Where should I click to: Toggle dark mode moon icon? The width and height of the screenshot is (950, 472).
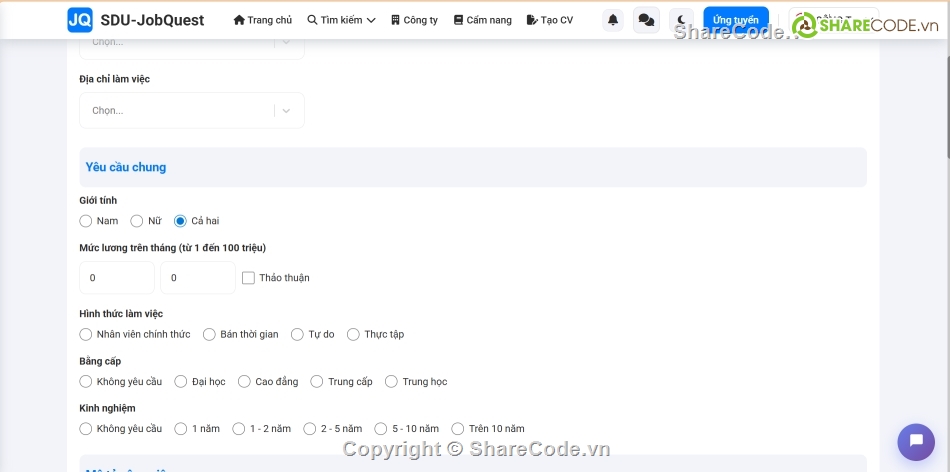[681, 20]
